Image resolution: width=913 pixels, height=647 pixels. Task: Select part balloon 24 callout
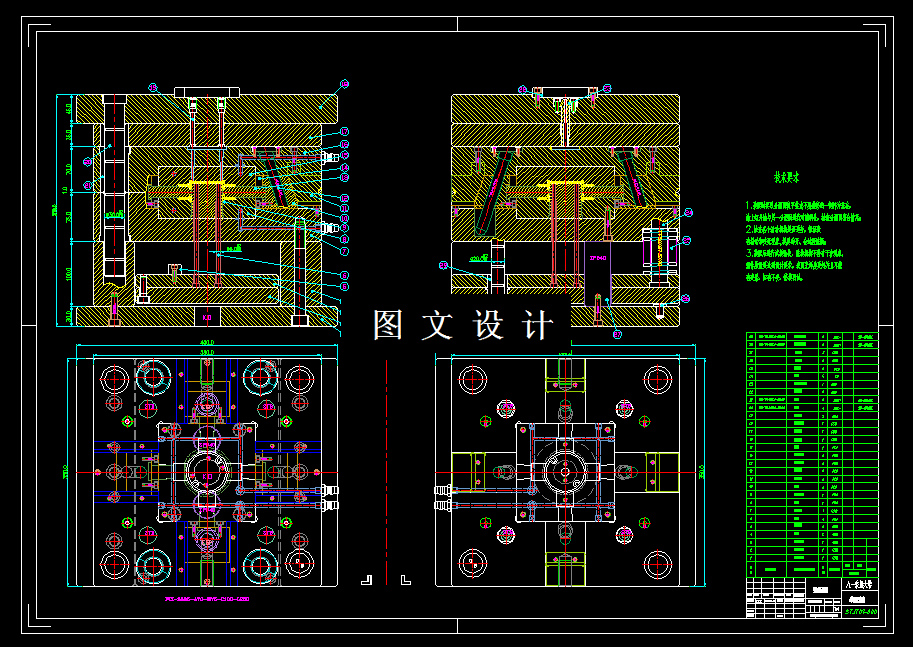tap(689, 213)
